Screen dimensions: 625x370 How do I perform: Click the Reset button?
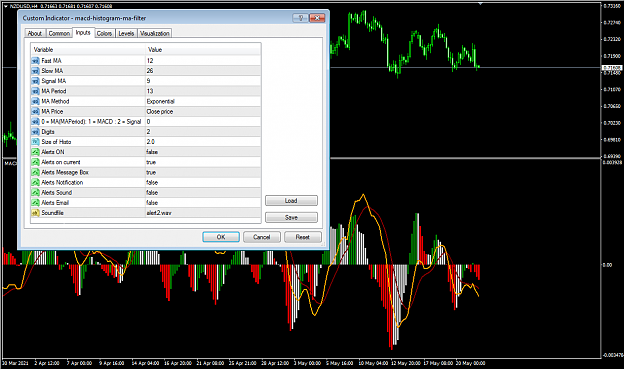[x=303, y=237]
